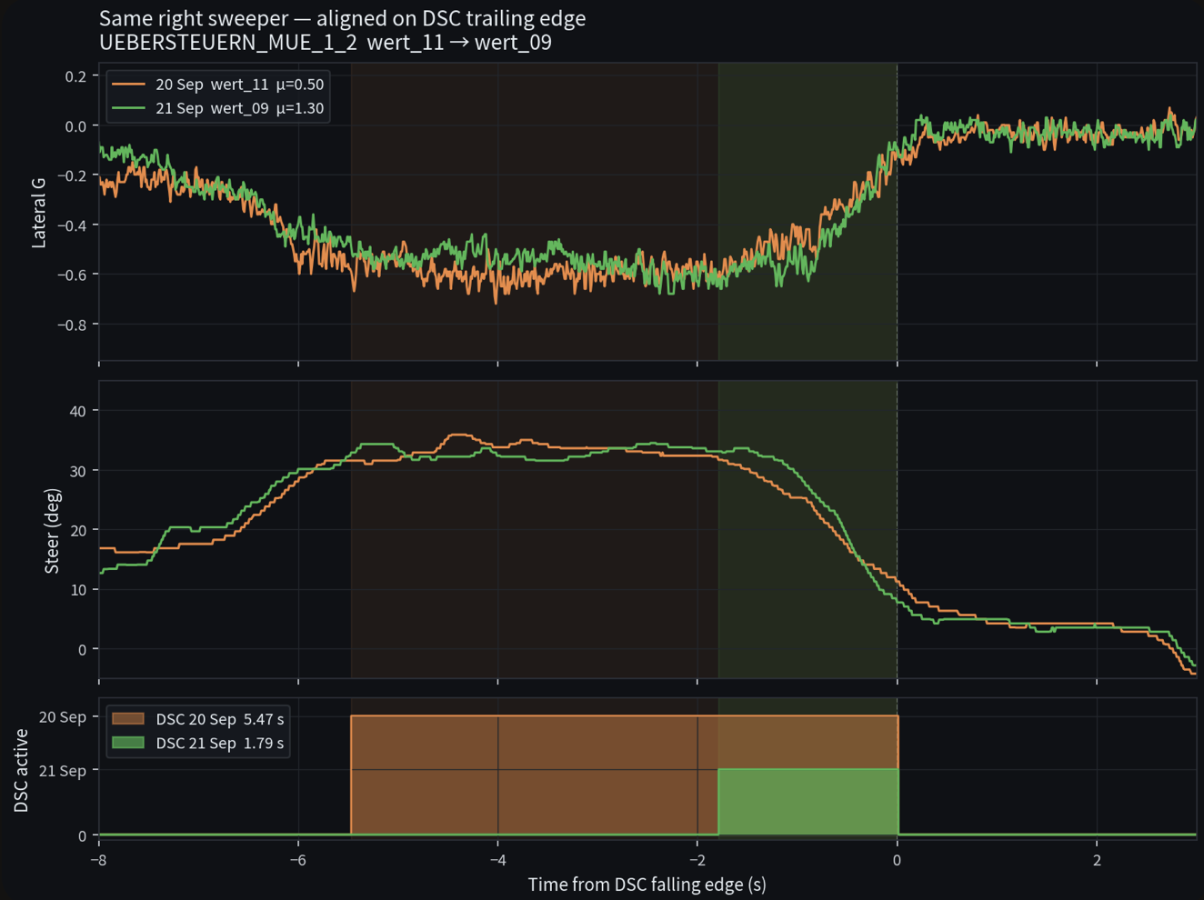Pick the orange line swatch beside wert_11
The height and width of the screenshot is (900, 1204).
click(129, 85)
